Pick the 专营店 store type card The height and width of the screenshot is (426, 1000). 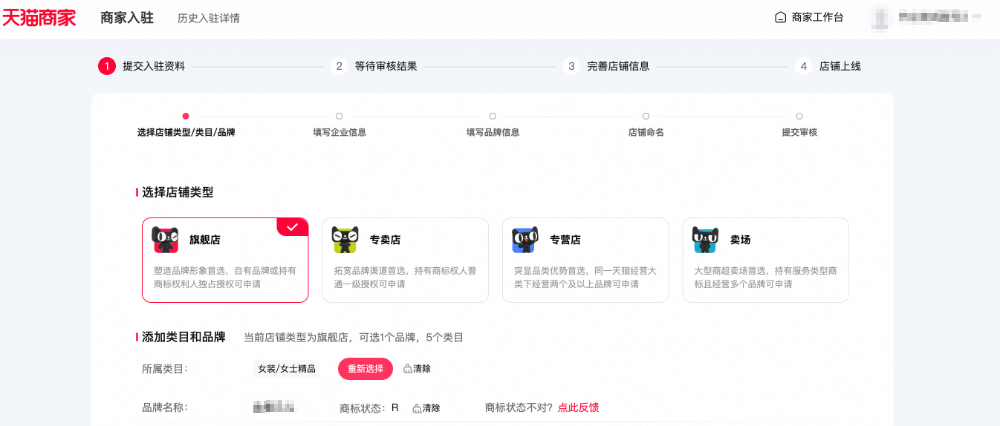(x=585, y=260)
